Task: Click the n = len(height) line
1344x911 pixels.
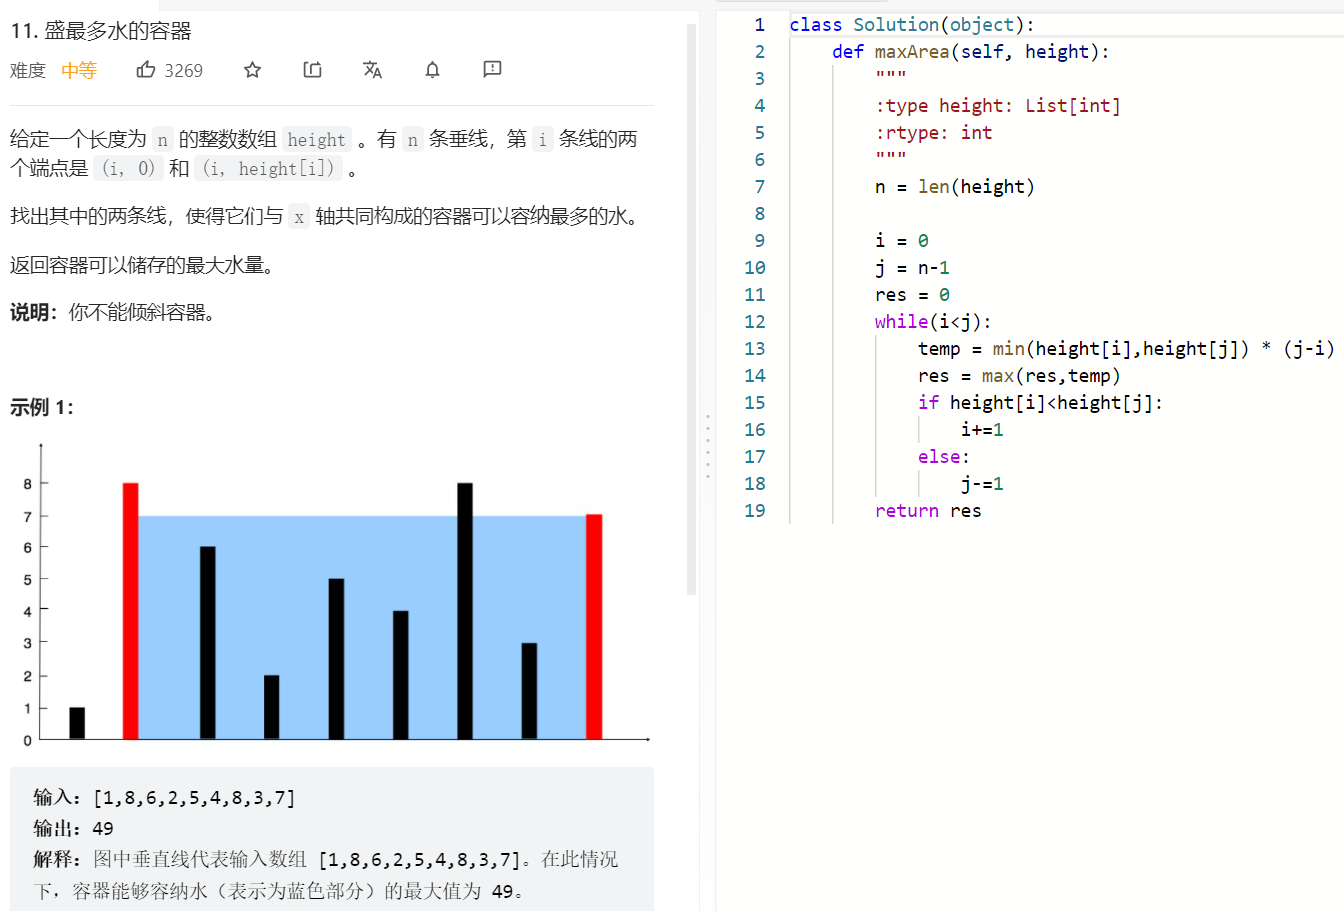Action: [955, 187]
